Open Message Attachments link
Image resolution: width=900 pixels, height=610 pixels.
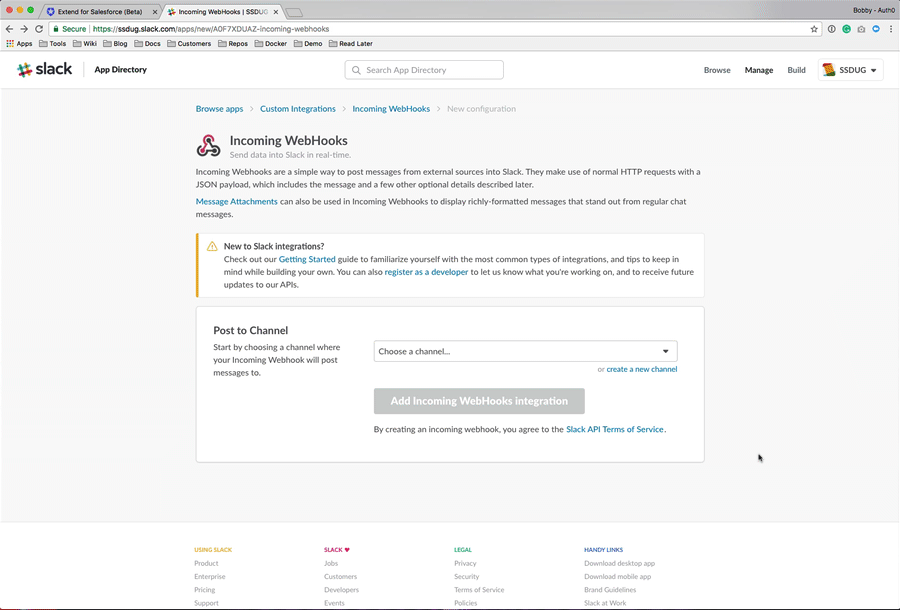236,201
